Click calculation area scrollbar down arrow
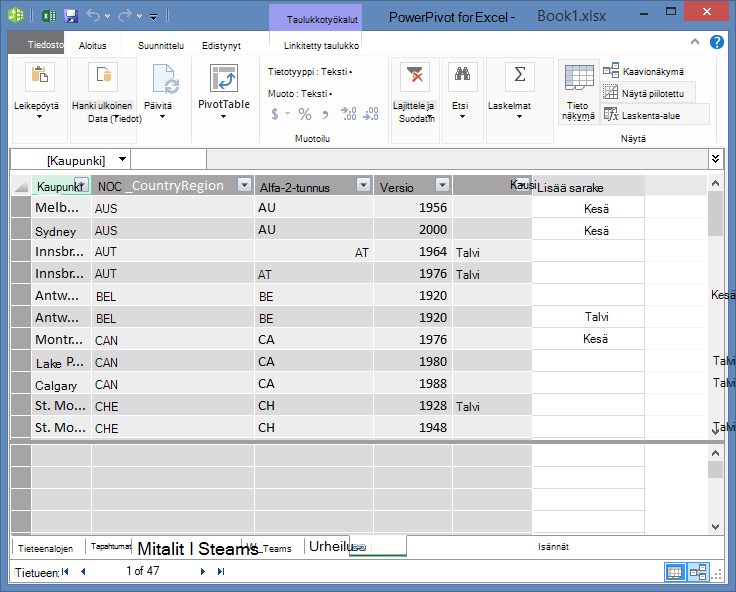The width and height of the screenshot is (736, 592). tap(715, 527)
